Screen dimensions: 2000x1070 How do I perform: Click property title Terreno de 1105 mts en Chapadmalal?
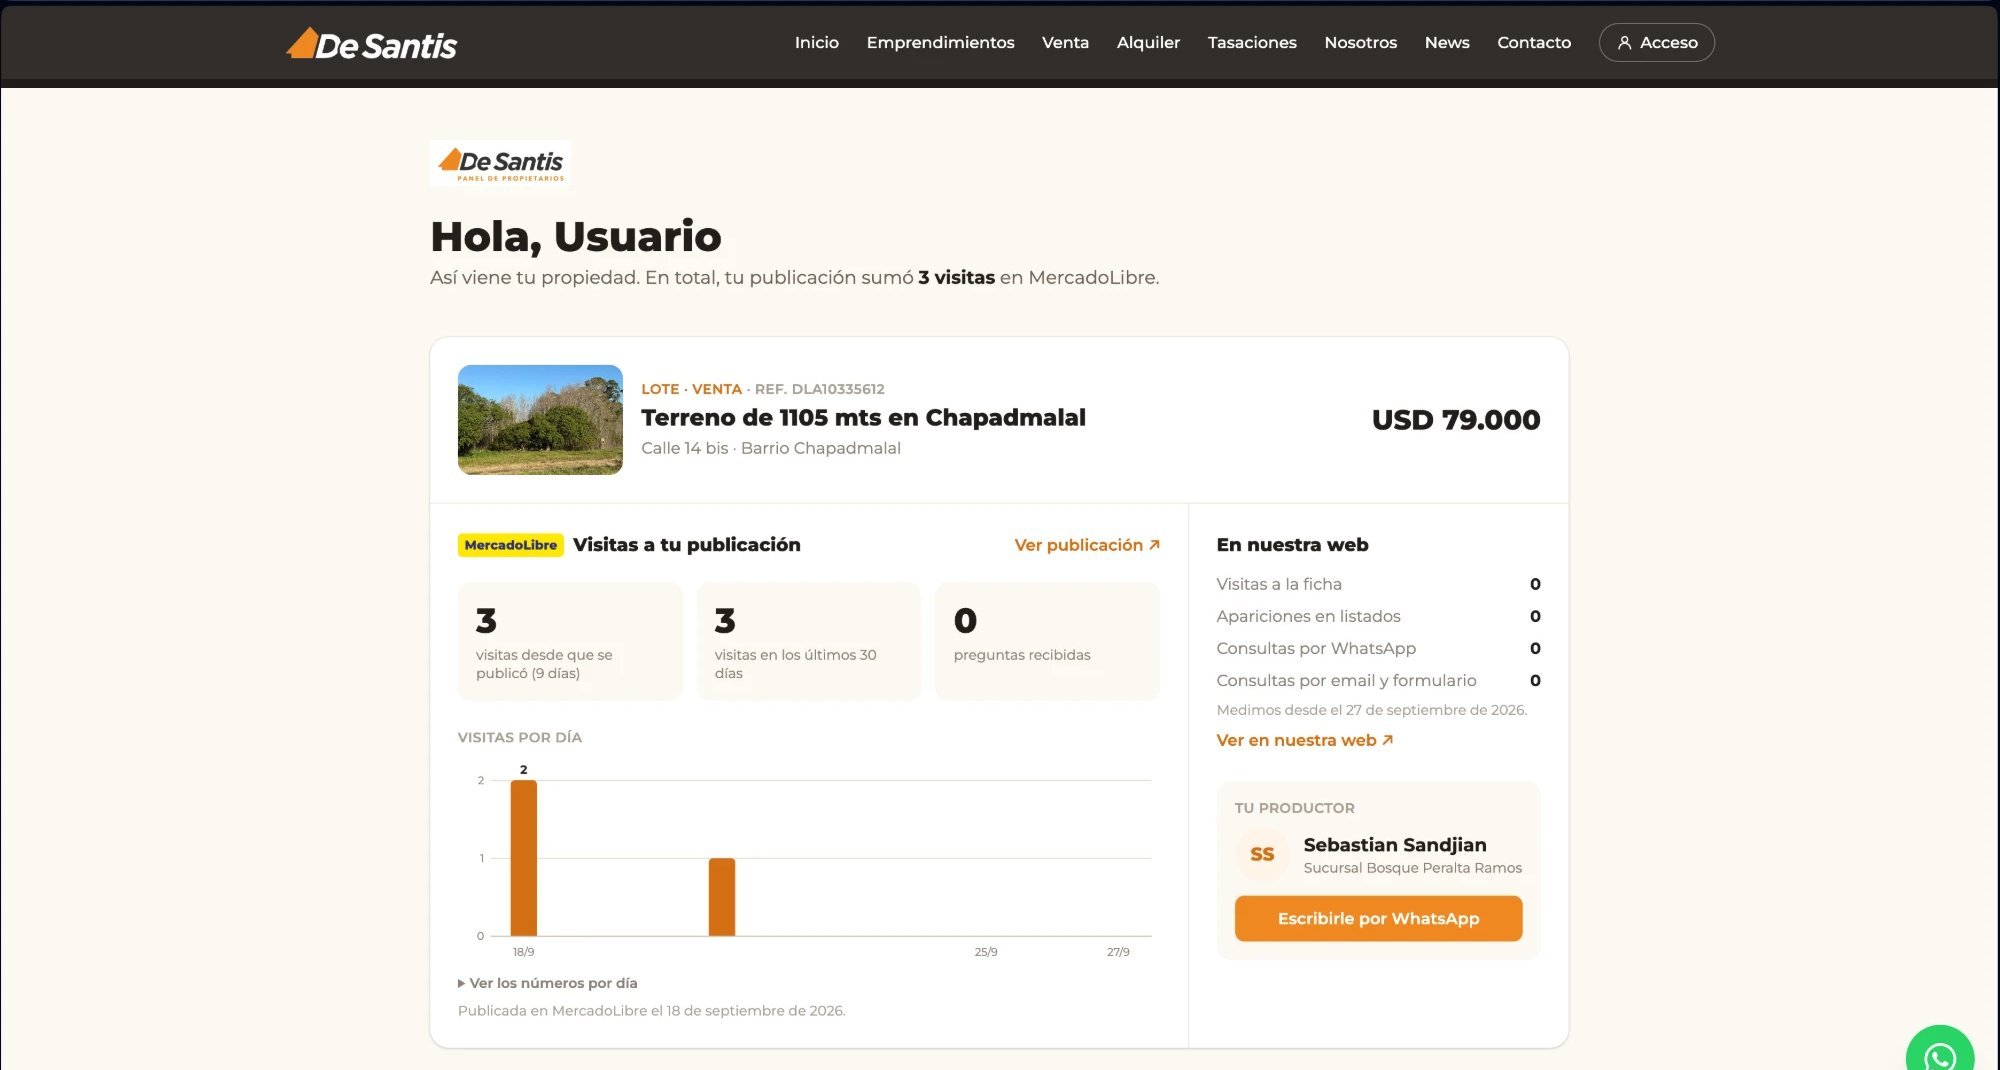863,417
